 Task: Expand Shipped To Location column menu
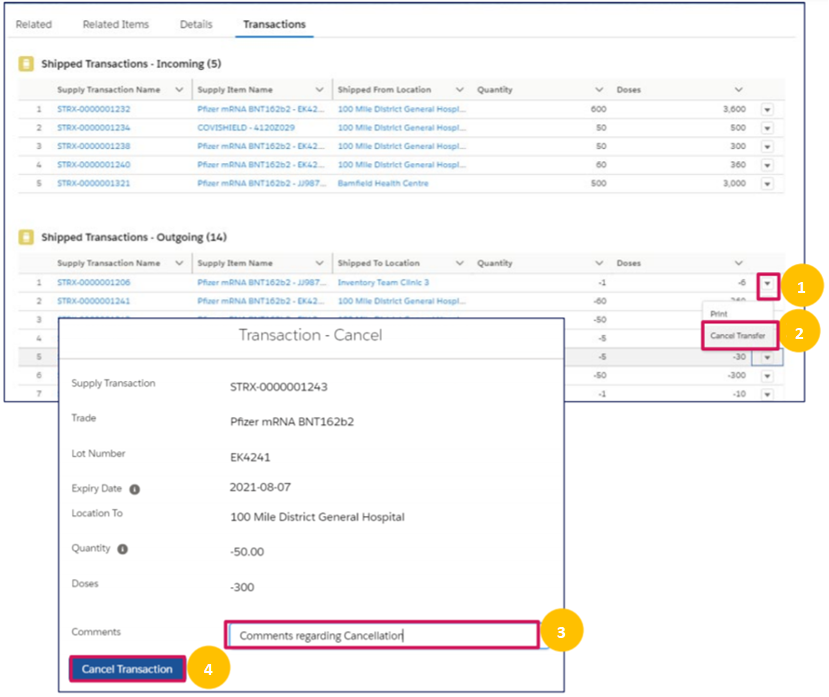point(459,263)
